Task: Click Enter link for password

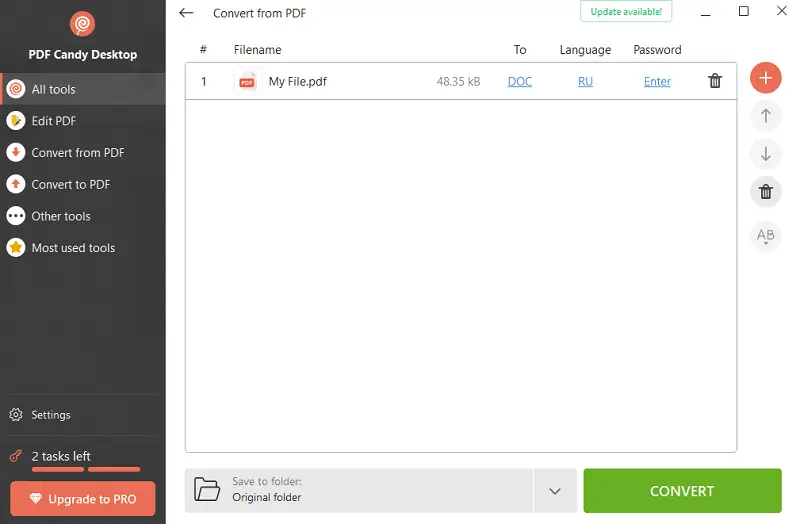Action: [x=657, y=82]
